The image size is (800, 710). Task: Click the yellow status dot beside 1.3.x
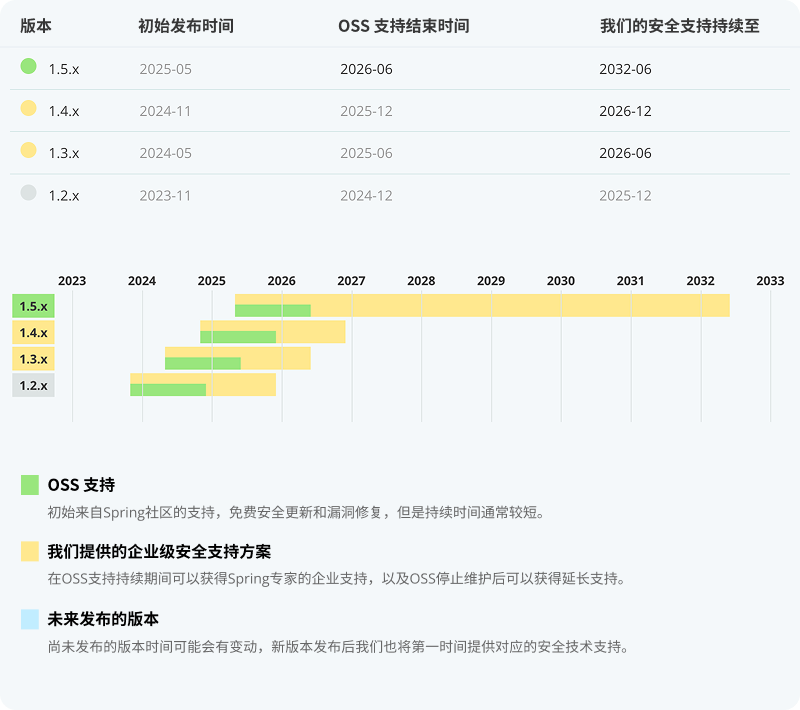coord(28,151)
